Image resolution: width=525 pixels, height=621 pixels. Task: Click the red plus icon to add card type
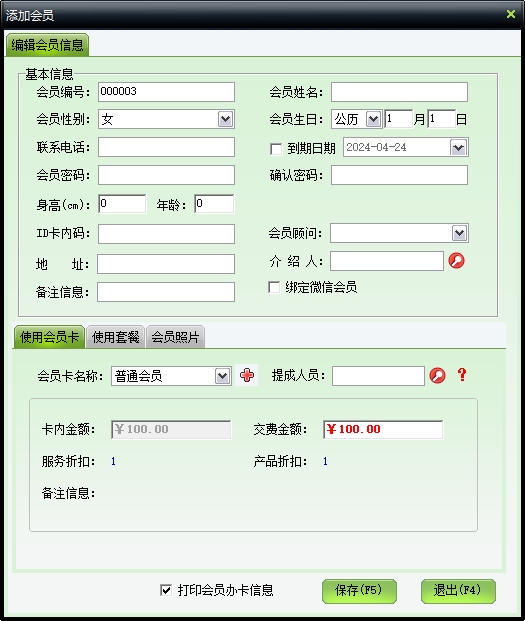[x=247, y=375]
